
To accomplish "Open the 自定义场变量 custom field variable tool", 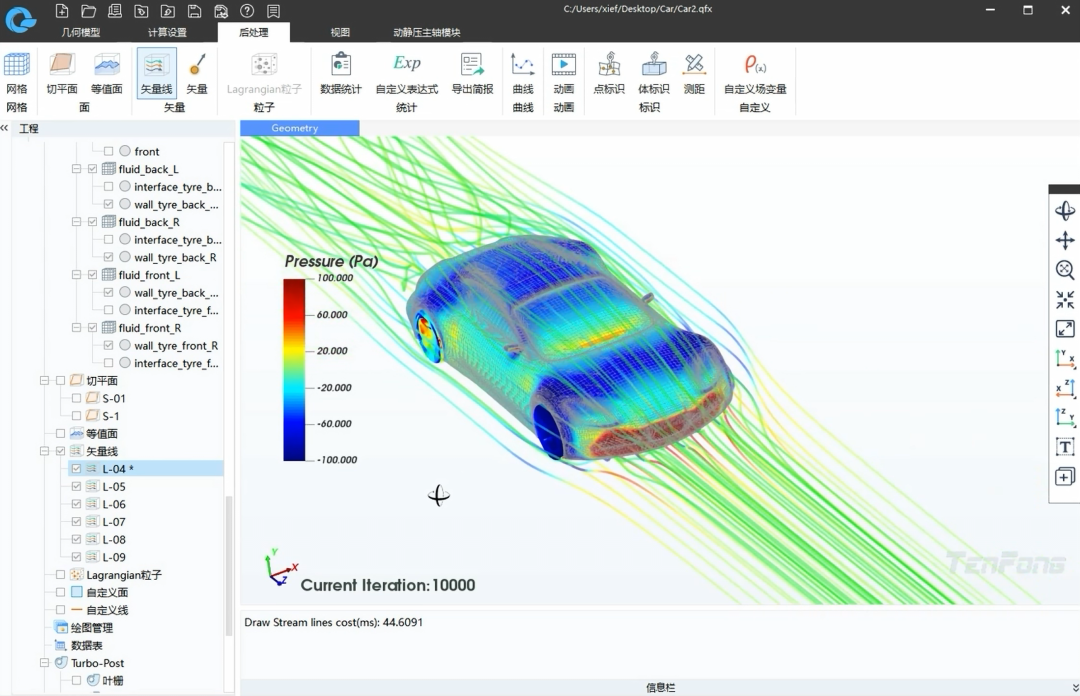I will point(755,73).
